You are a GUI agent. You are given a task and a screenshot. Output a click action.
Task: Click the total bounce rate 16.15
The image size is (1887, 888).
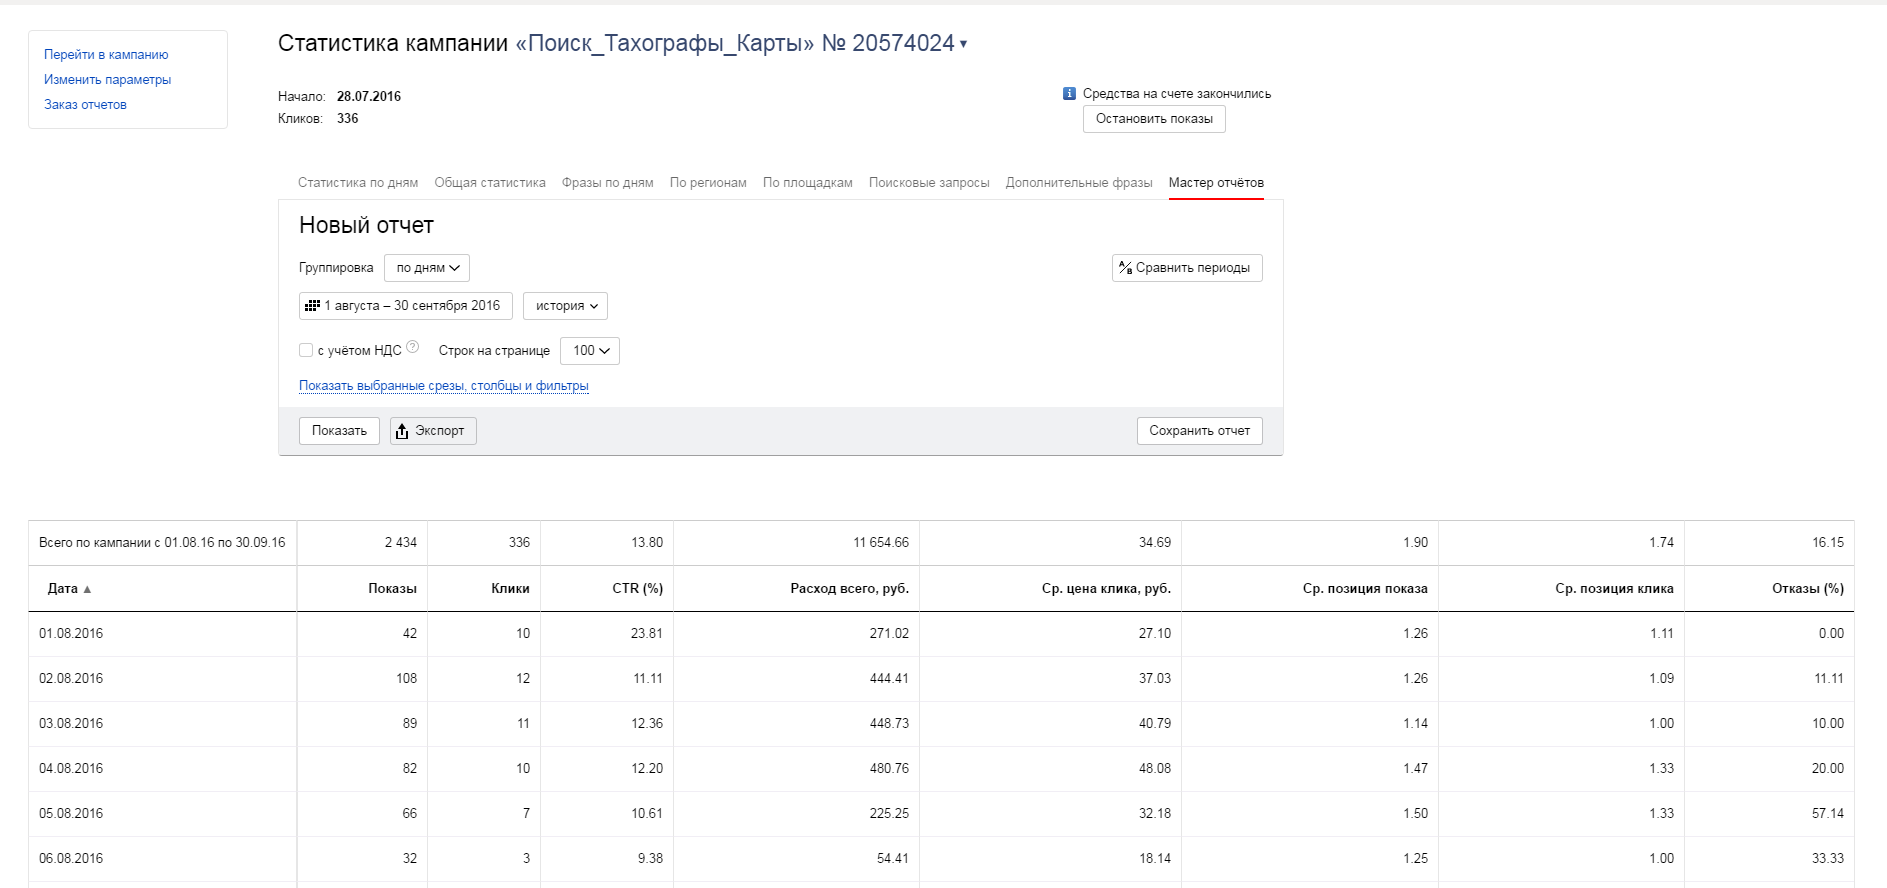click(1828, 543)
